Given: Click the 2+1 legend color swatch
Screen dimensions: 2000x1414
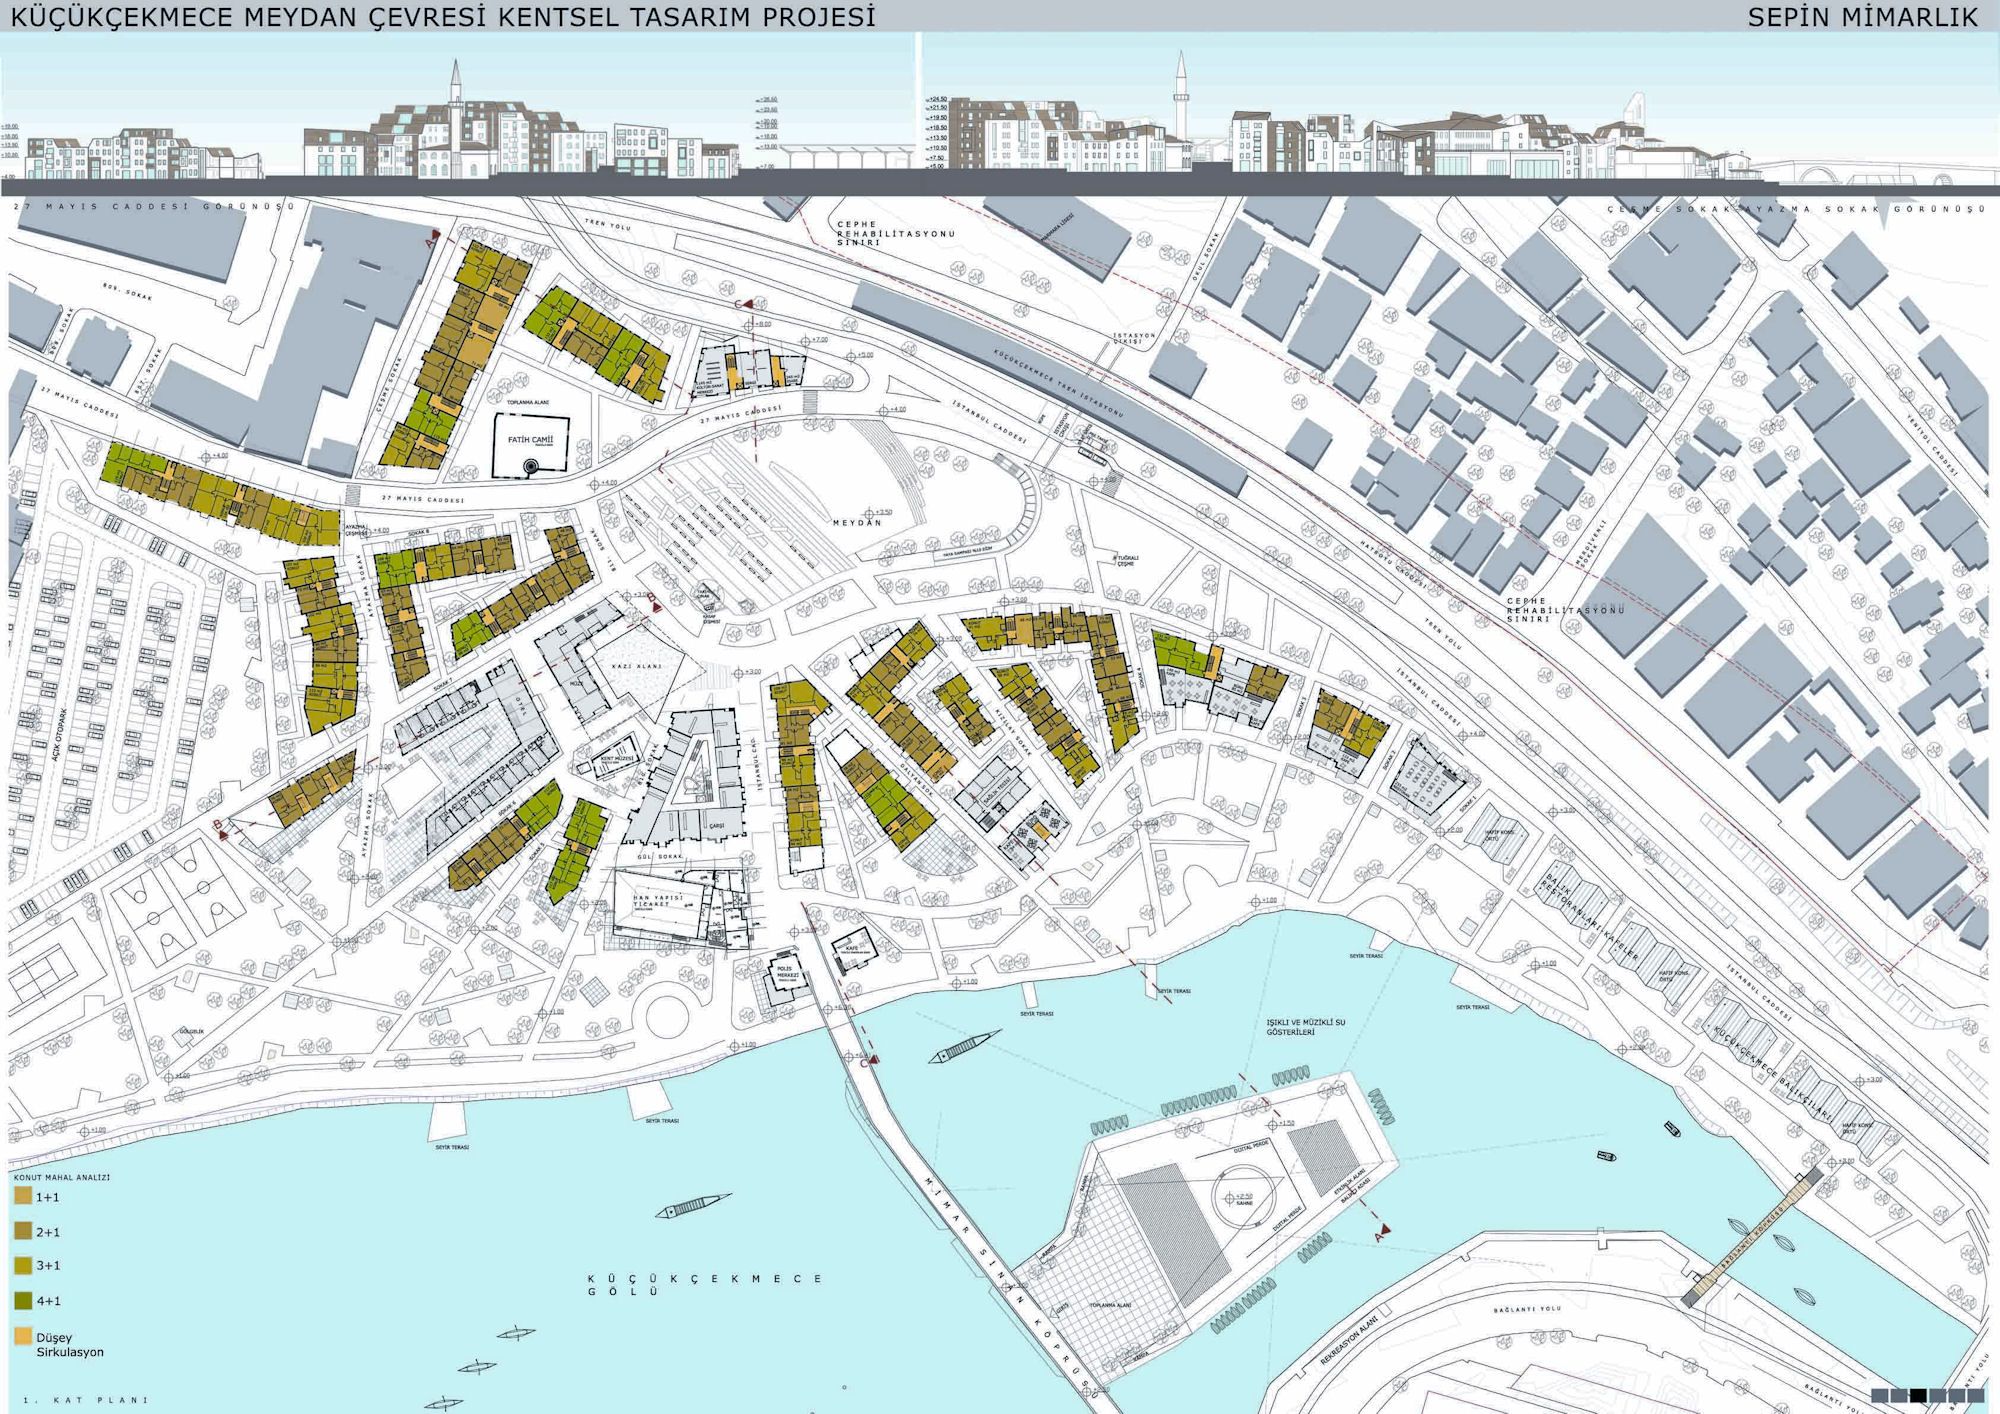Looking at the screenshot, I should point(23,1231).
